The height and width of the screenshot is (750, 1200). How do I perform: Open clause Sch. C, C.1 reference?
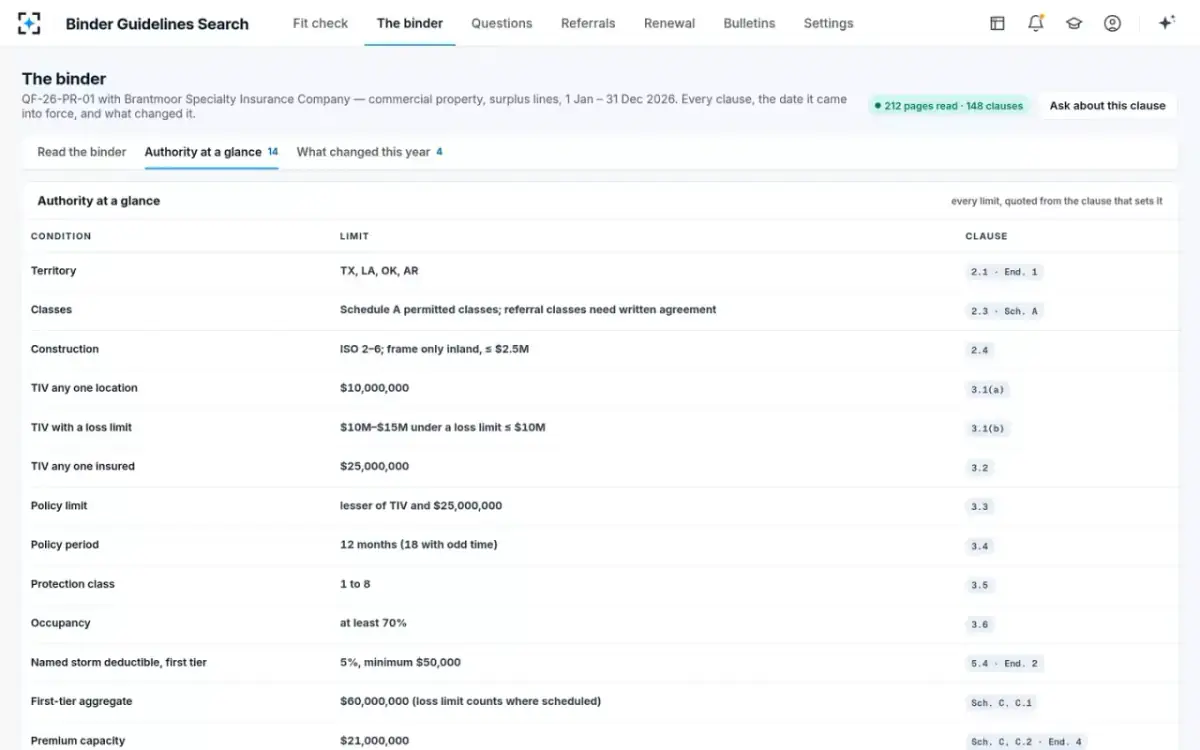(x=1001, y=703)
